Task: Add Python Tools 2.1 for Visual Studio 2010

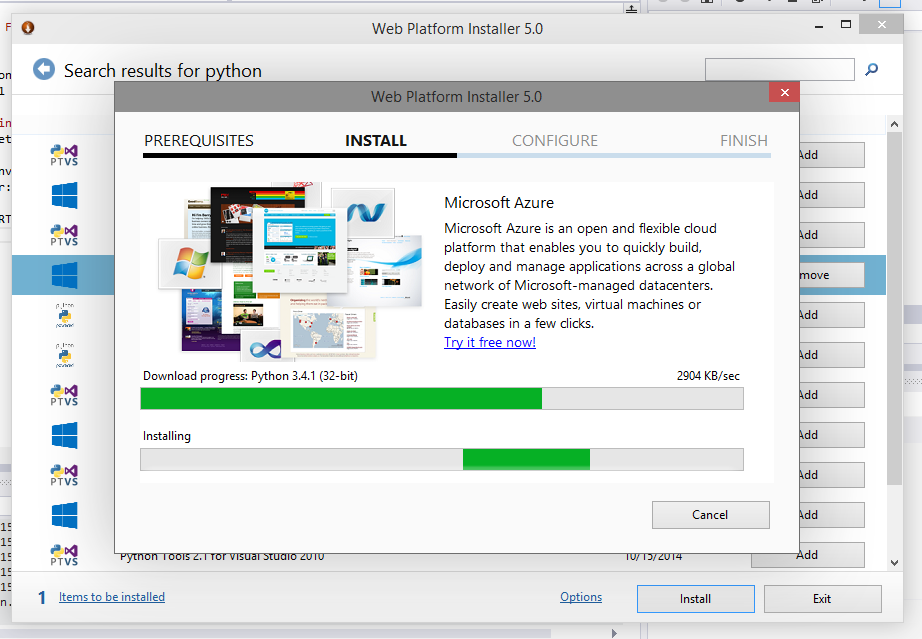Action: pos(807,555)
